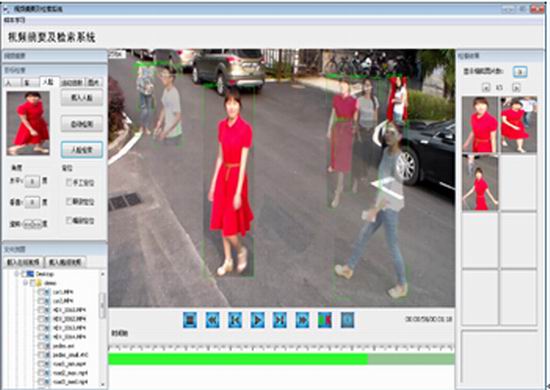
Task: Click the stop playback button
Action: (190, 320)
